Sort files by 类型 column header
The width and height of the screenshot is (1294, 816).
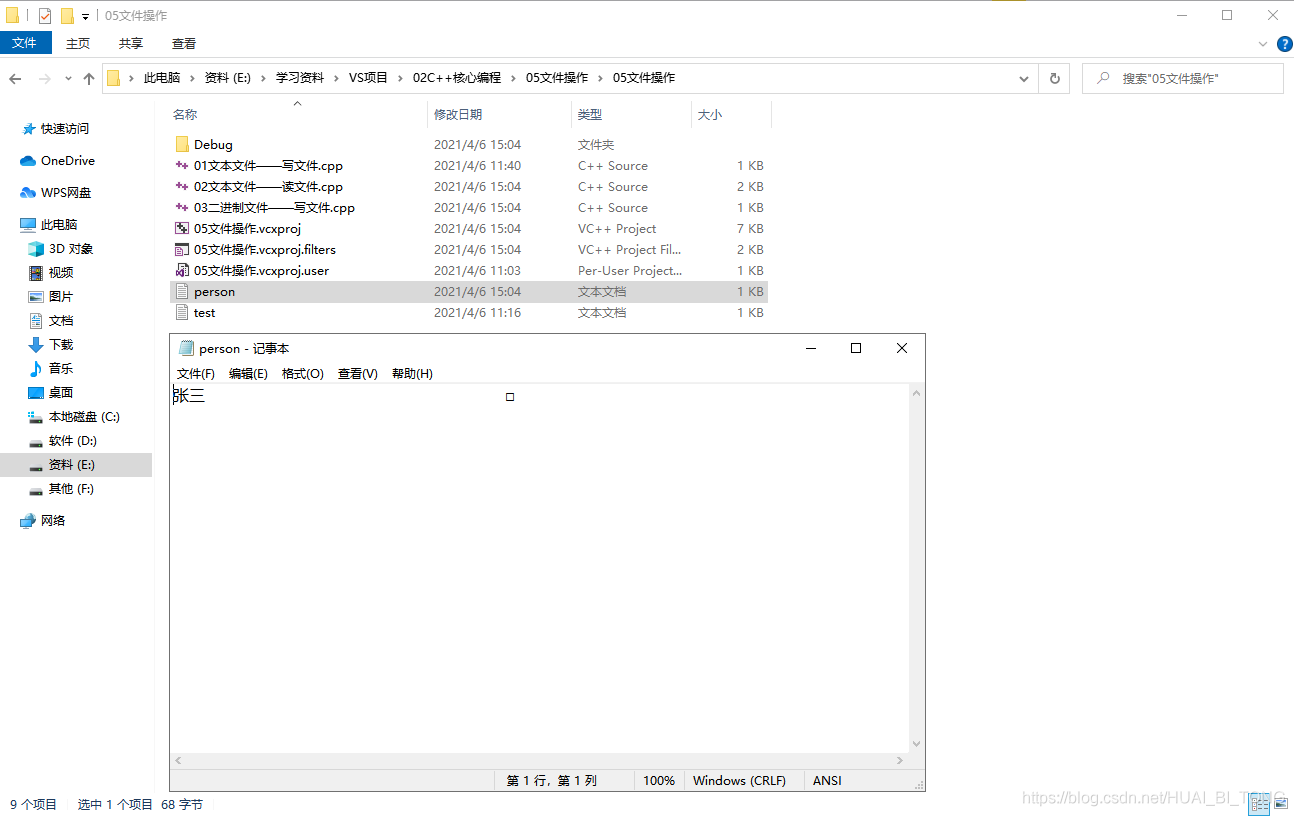(631, 115)
